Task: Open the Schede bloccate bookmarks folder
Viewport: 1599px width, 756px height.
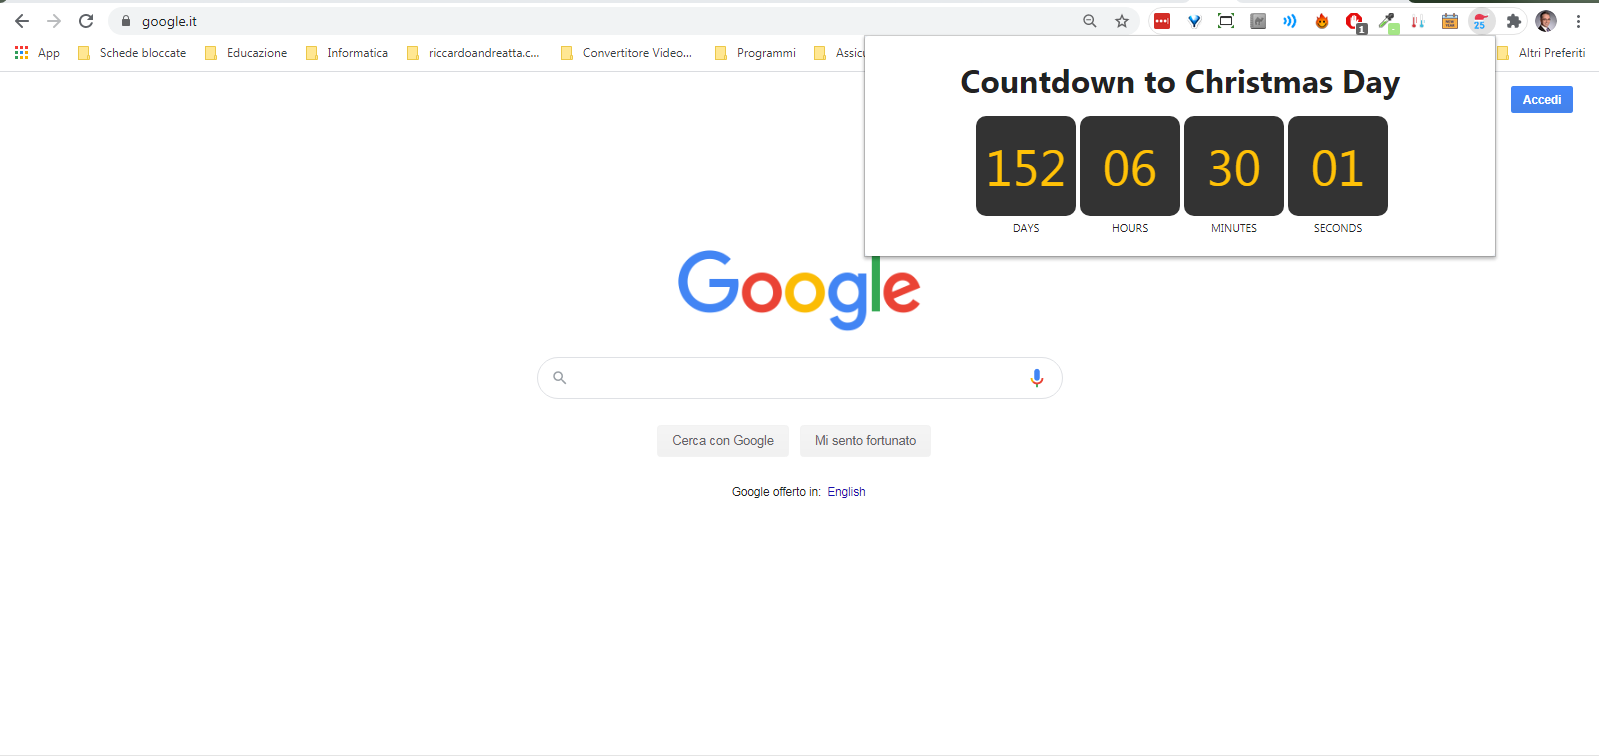Action: click(132, 53)
